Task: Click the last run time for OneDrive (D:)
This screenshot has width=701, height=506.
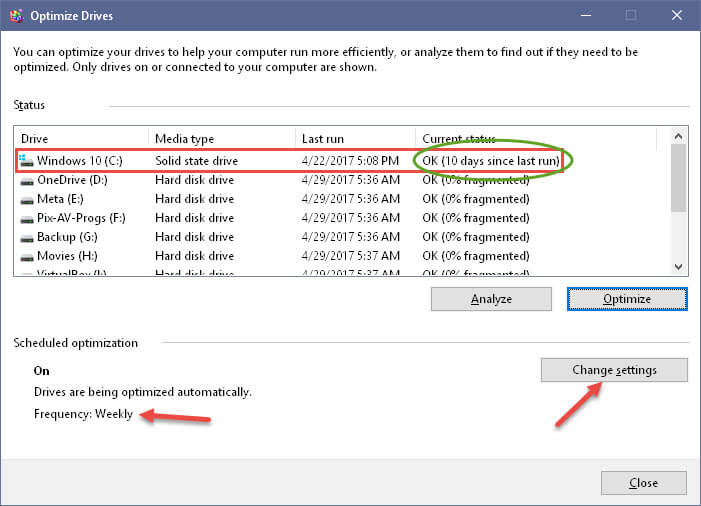Action: click(x=350, y=180)
